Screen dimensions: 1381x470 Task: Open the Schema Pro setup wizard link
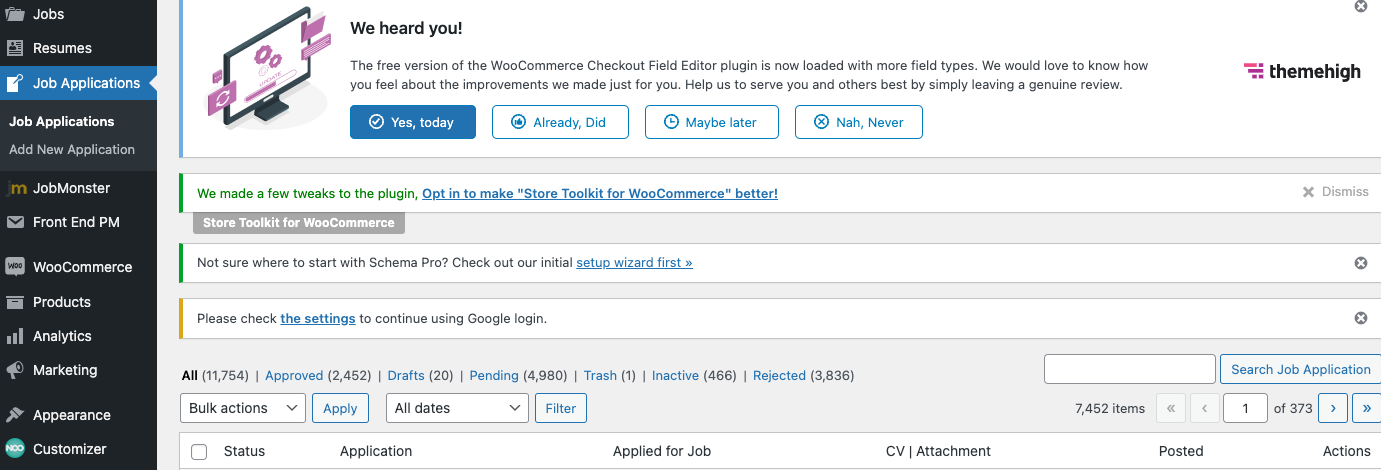tap(634, 263)
